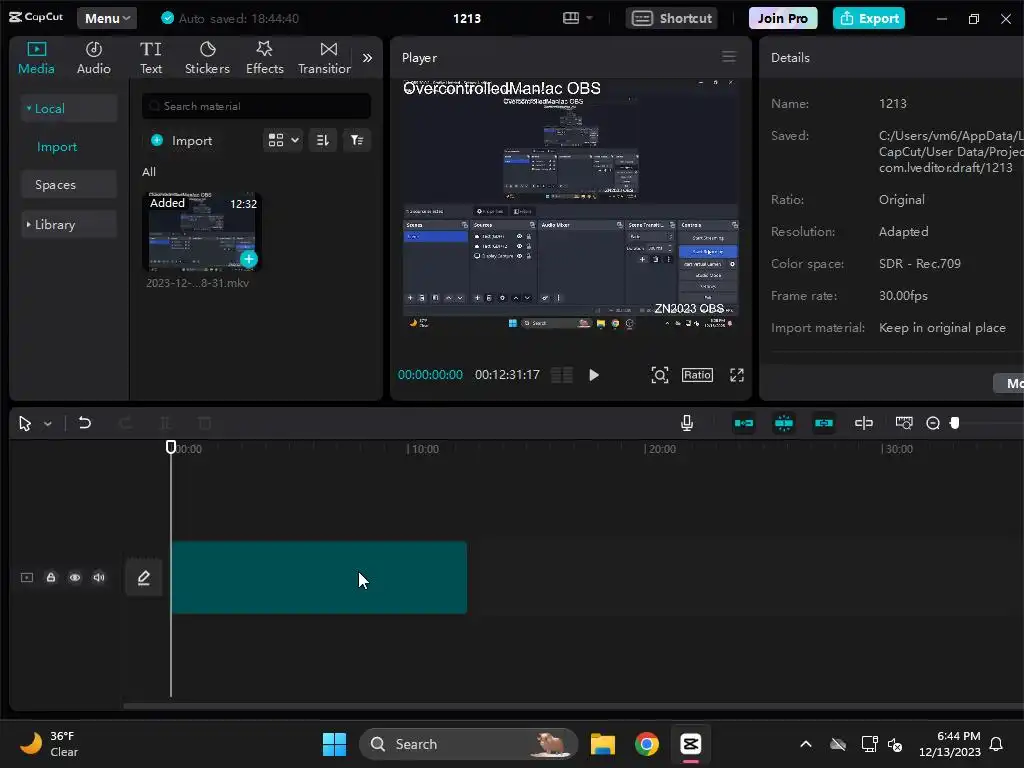Open the Audio tab
1024x768 pixels.
[x=93, y=57]
